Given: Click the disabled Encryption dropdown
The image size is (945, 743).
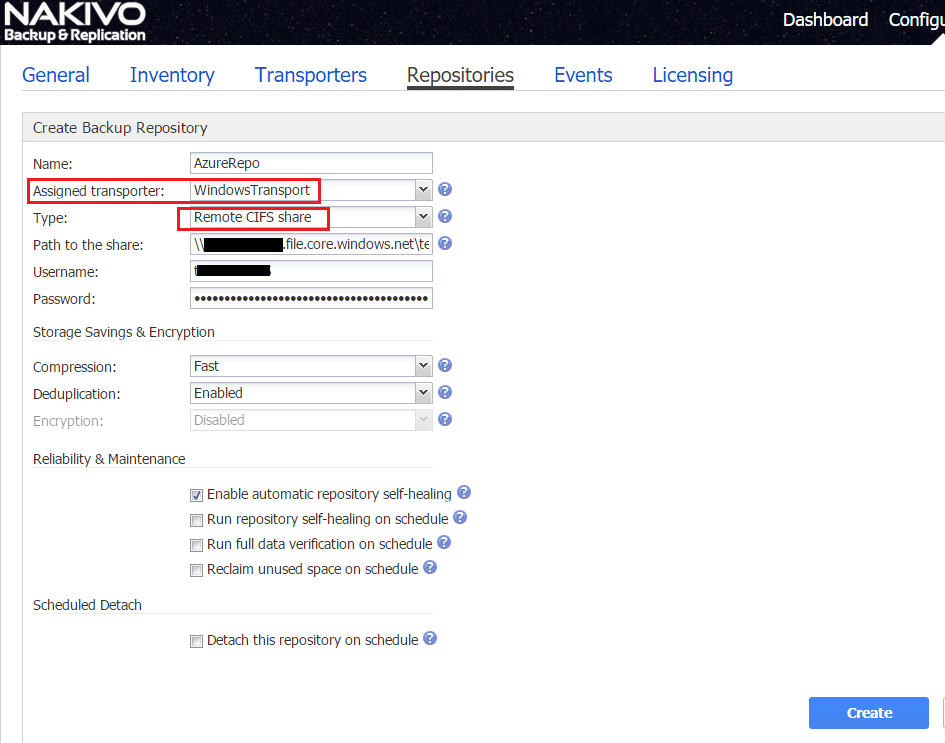Looking at the screenshot, I should click(x=311, y=420).
